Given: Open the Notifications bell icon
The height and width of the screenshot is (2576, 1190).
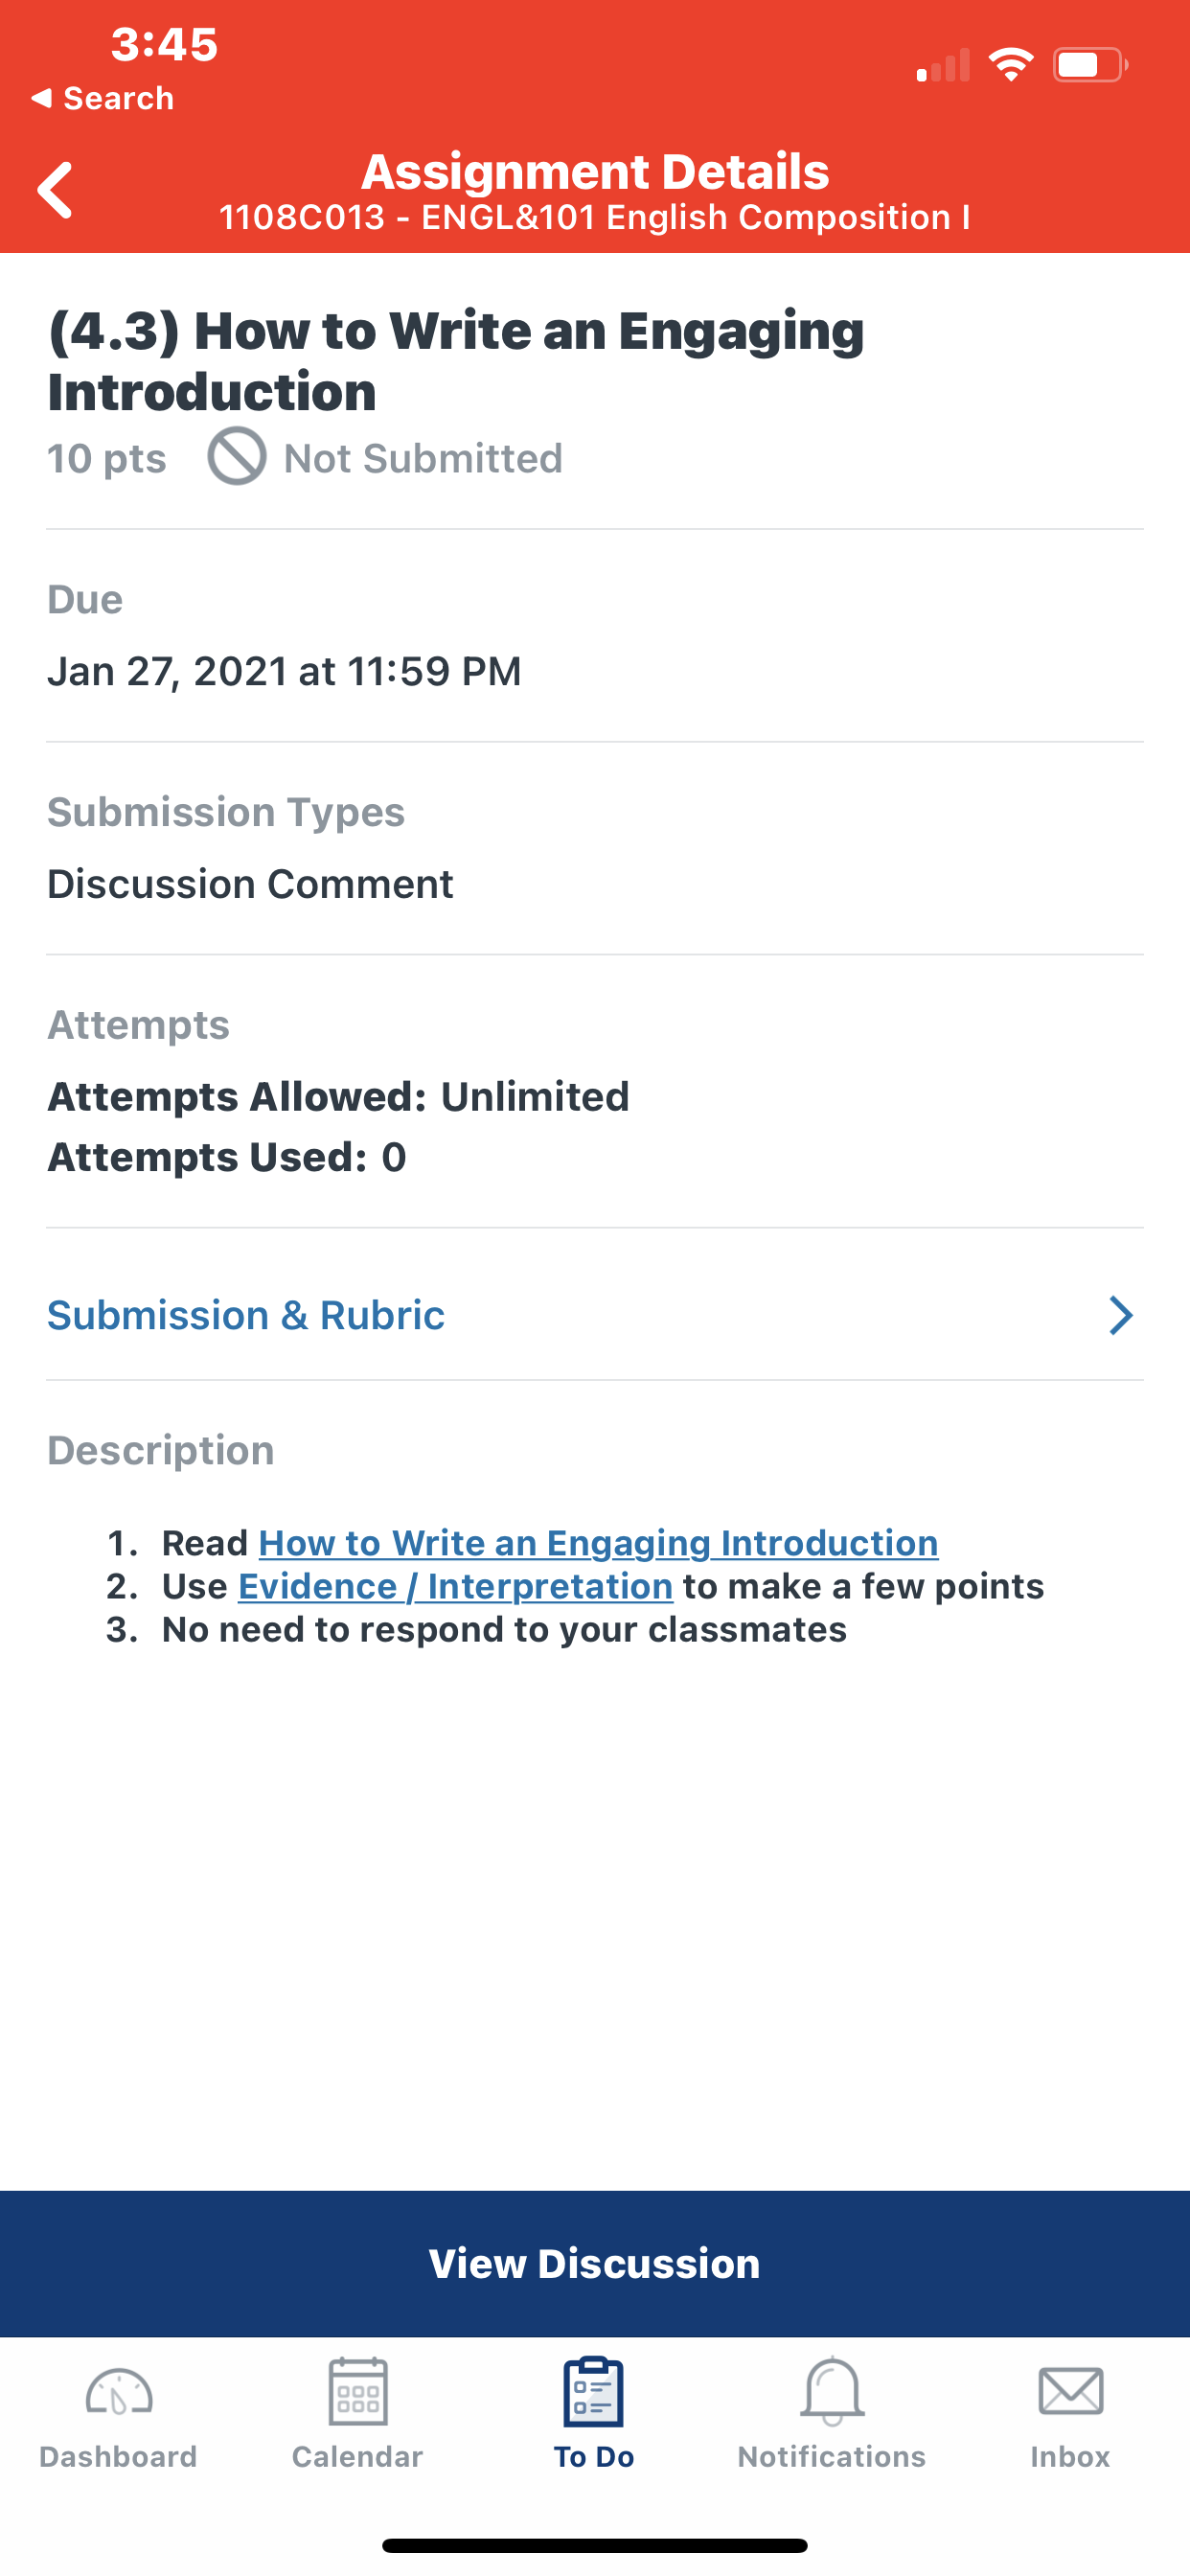Looking at the screenshot, I should point(832,2391).
